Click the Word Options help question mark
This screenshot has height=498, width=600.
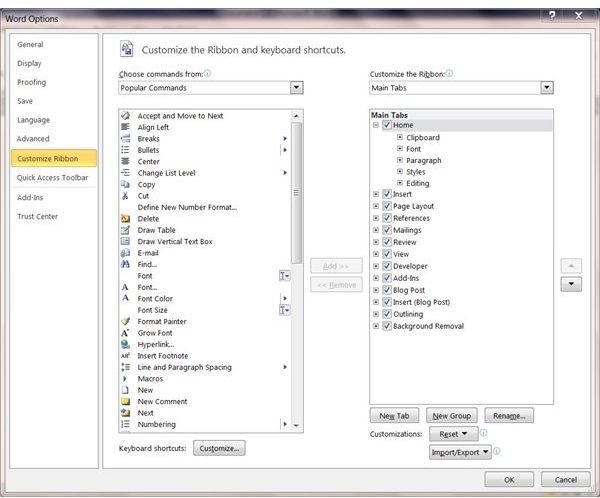click(x=552, y=15)
